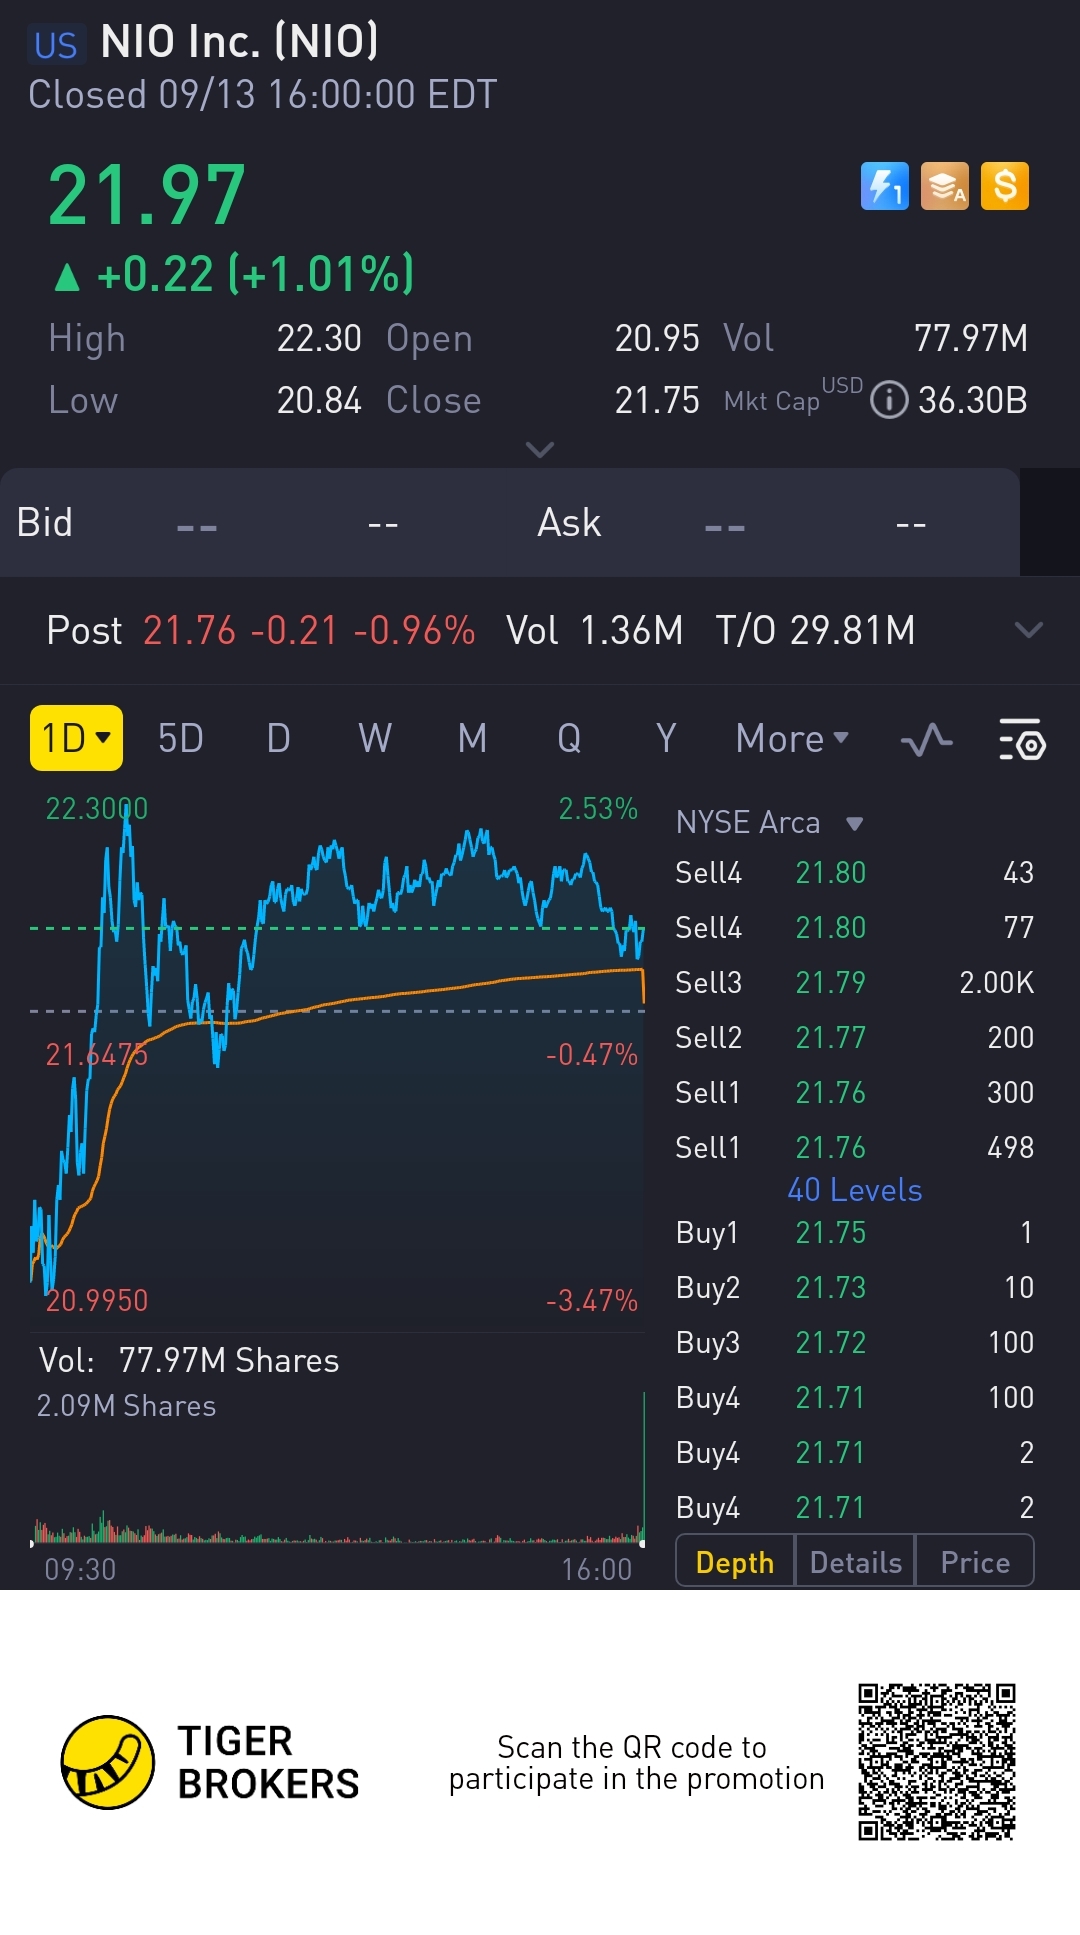Tap the yellow dollar sign icon
Screen dimensions: 1080x1935
click(1005, 186)
